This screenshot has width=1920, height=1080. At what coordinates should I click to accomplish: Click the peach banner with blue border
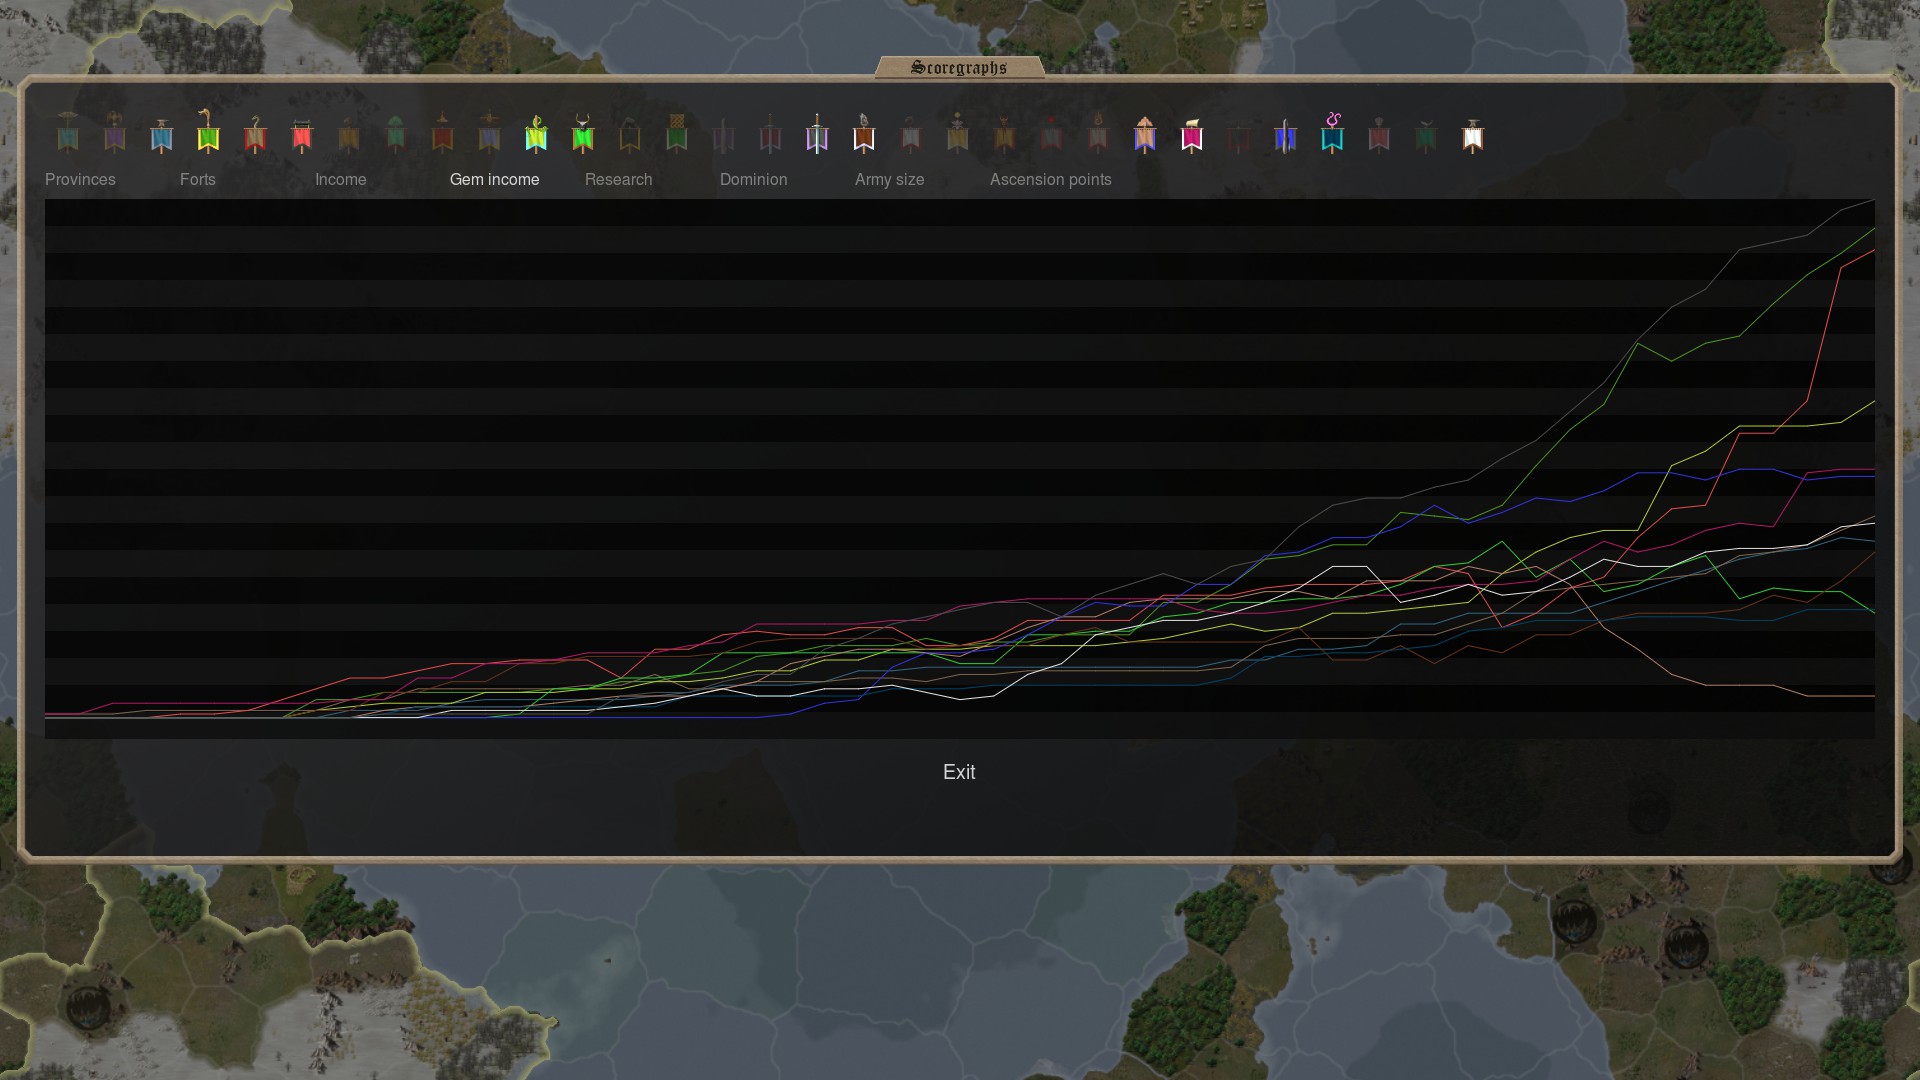(1145, 134)
